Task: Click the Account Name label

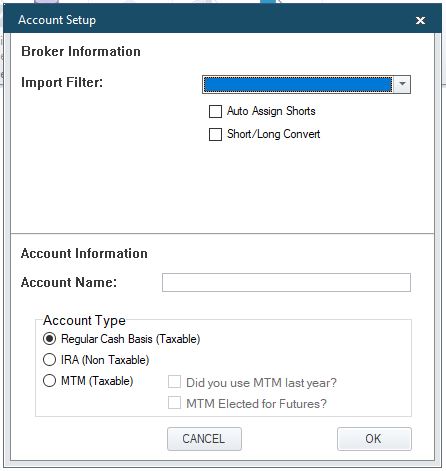Action: pyautogui.click(x=69, y=282)
